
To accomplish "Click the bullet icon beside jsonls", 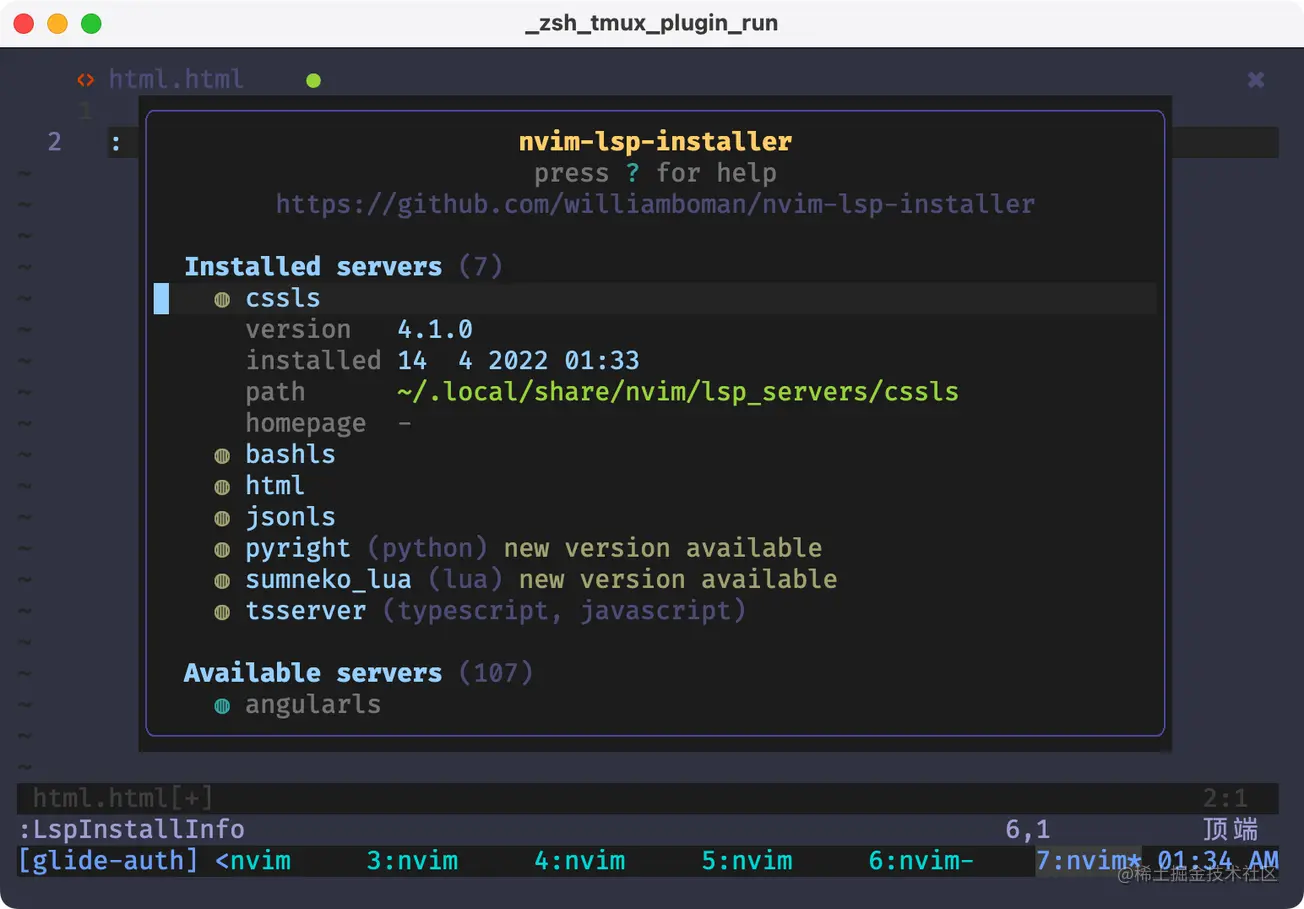I will pos(222,518).
